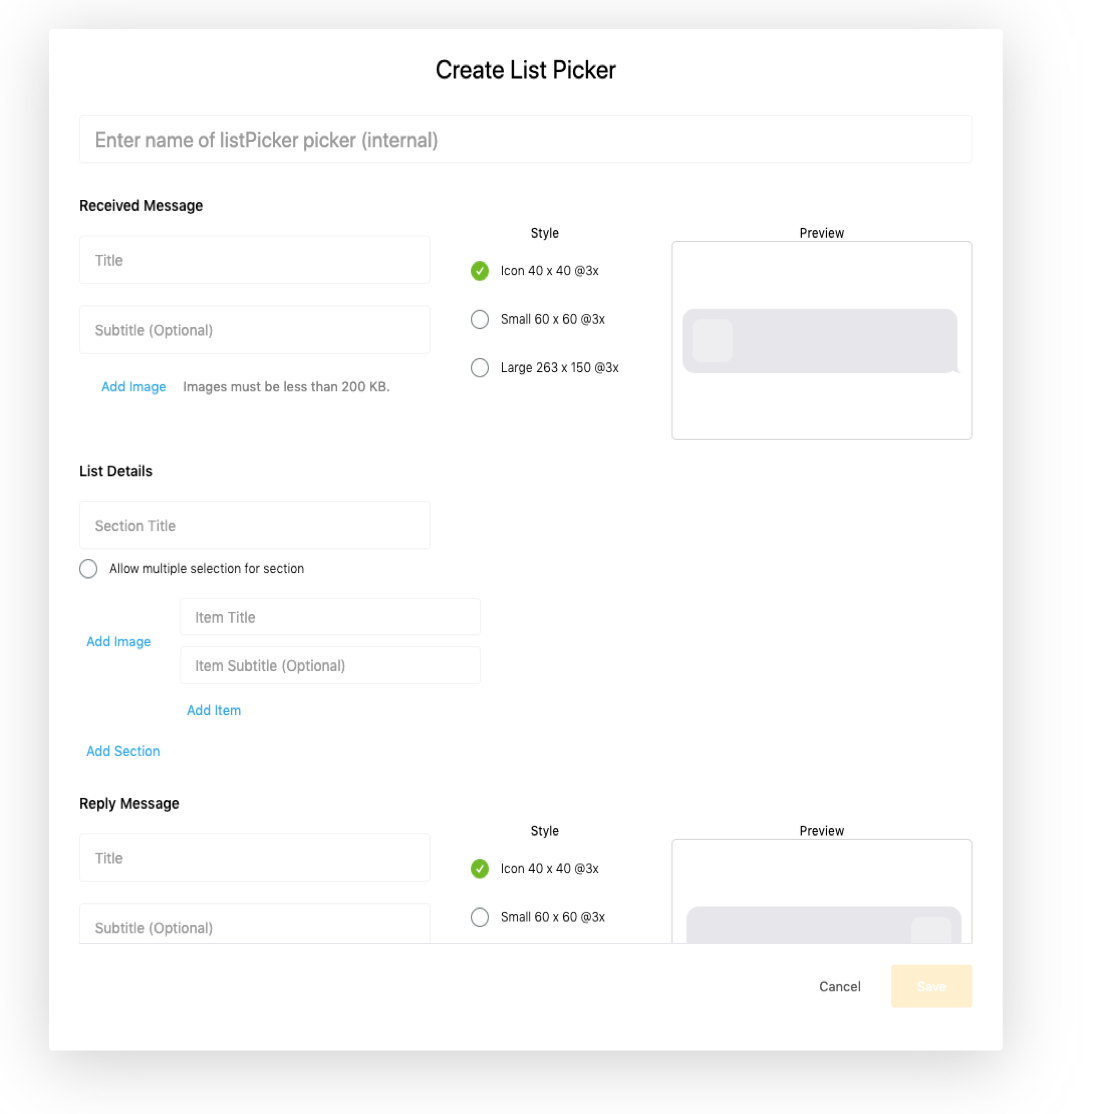Select Small 60 x 60 style for Received Message
This screenshot has height=1114, width=1100.
coord(480,319)
